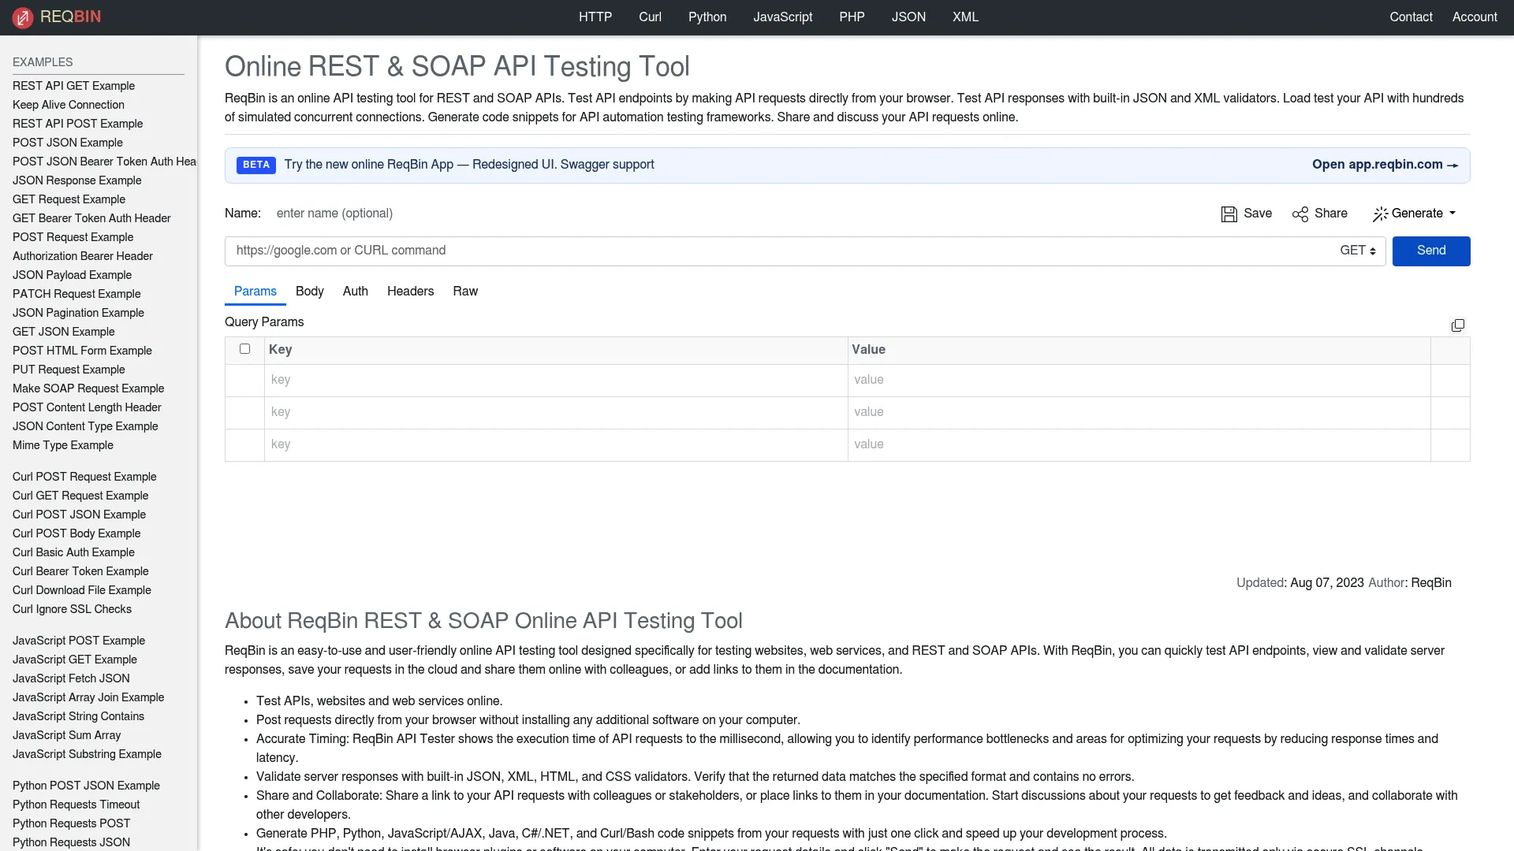This screenshot has height=851, width=1514.
Task: Click the ReqBin author link
Action: pyautogui.click(x=1431, y=583)
